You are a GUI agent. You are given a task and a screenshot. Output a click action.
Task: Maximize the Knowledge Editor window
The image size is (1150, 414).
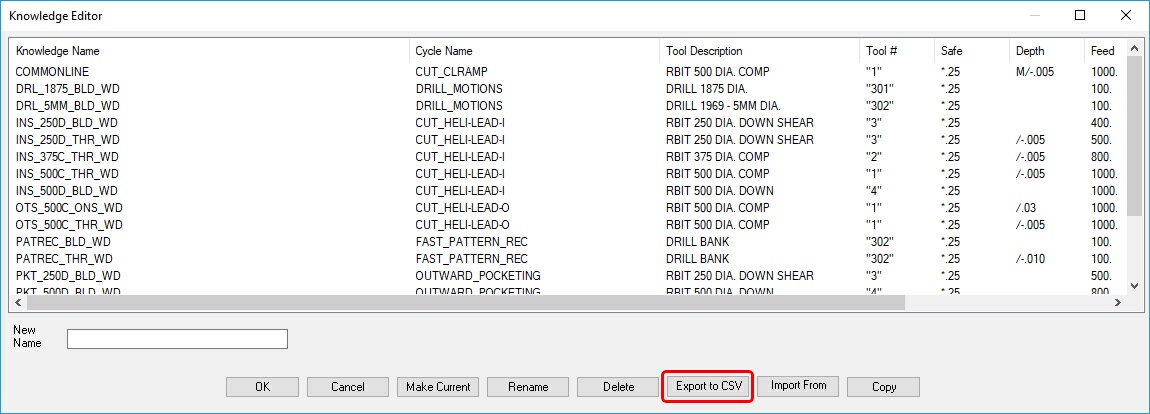click(1080, 15)
